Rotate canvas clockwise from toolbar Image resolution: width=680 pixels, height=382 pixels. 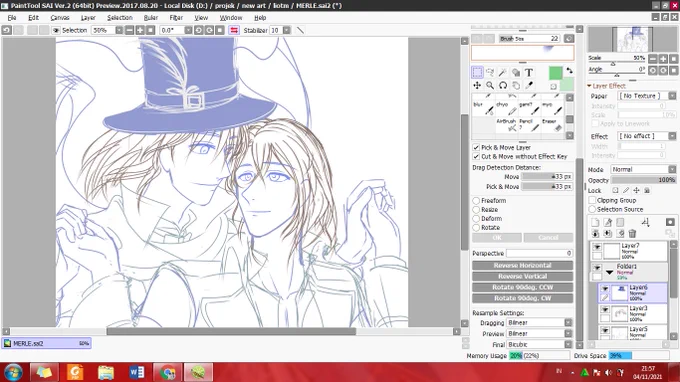coord(209,30)
